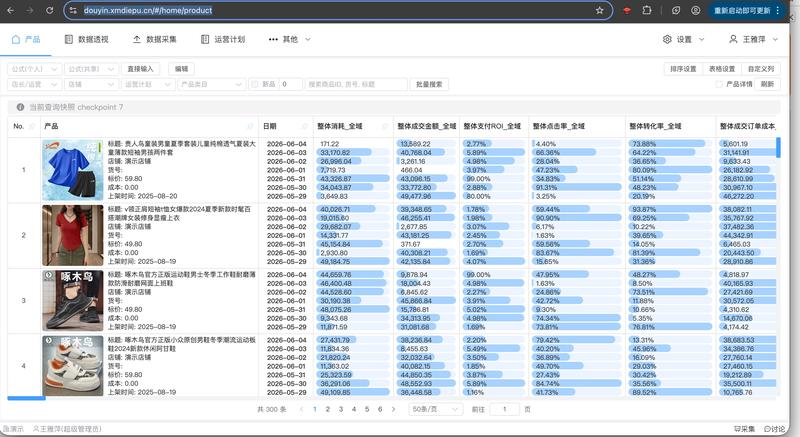Open the browser profile avatar icon
This screenshot has width=800, height=437.
(695, 10)
